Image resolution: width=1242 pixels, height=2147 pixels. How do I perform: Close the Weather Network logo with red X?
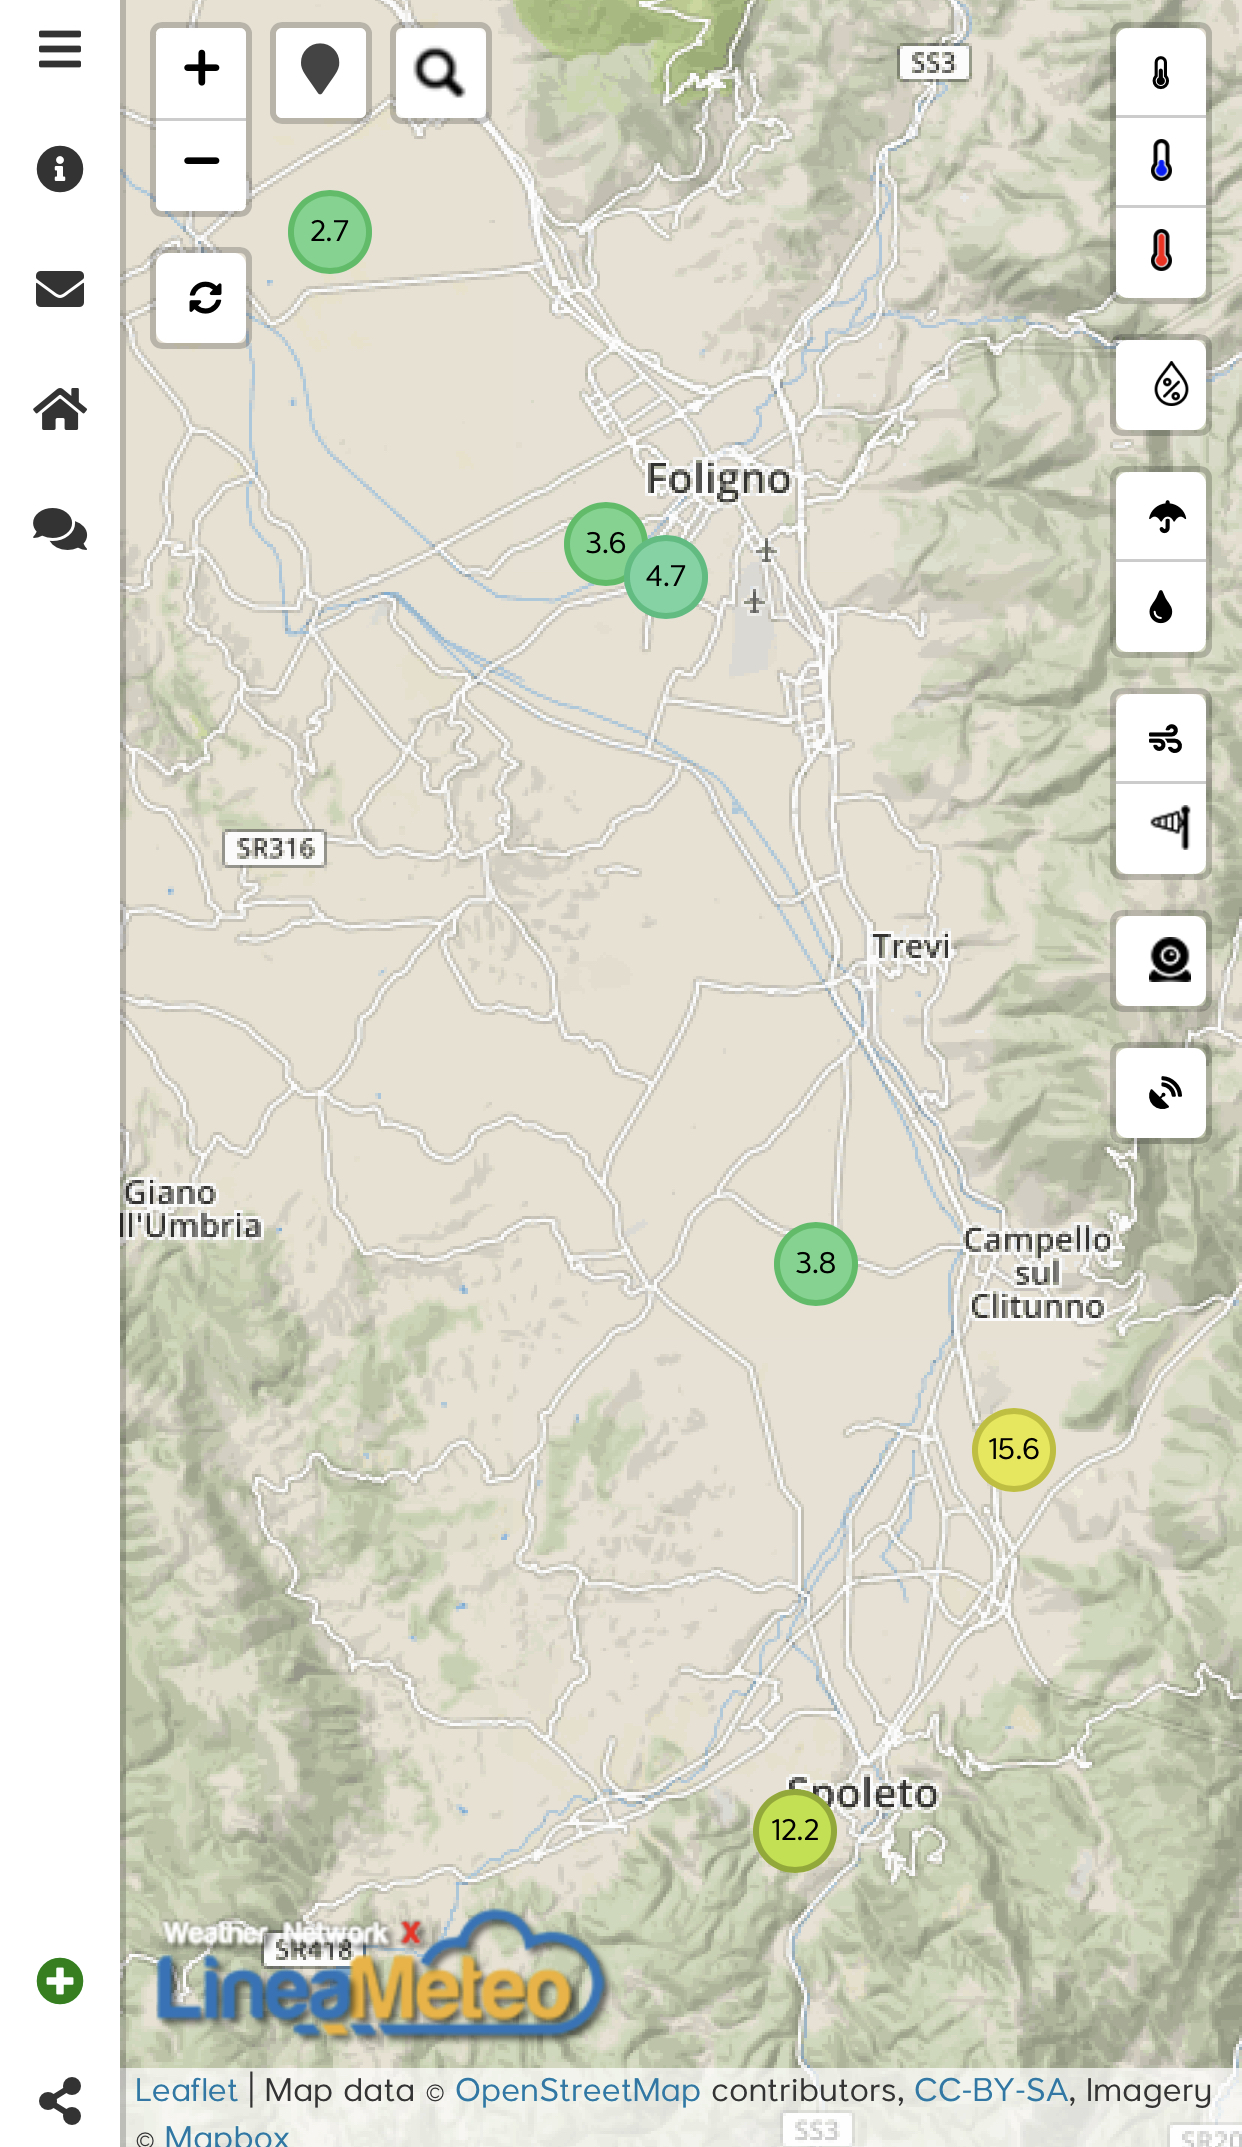coord(411,1932)
